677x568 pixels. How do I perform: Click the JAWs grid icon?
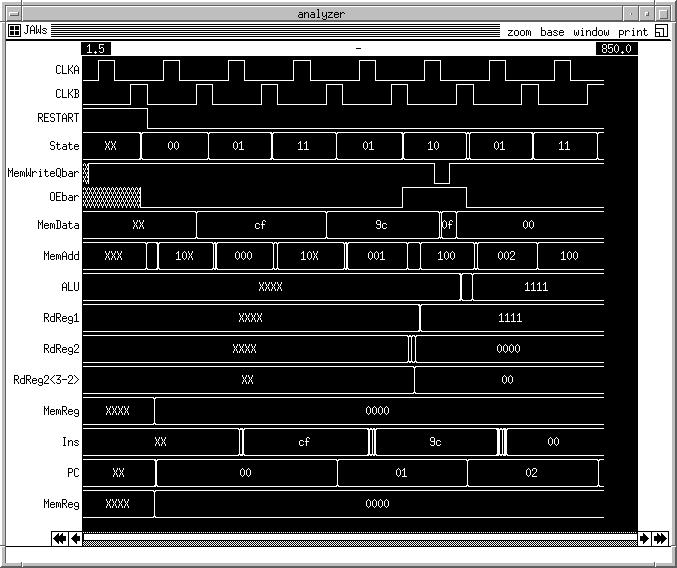(x=14, y=31)
